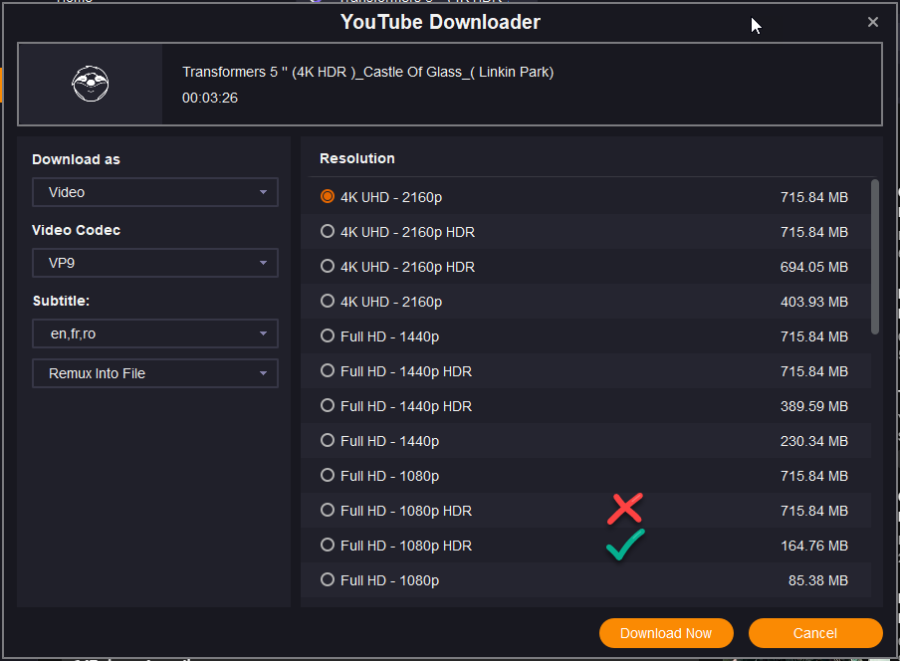900x661 pixels.
Task: Click the video duration 00:03:26
Action: point(210,98)
